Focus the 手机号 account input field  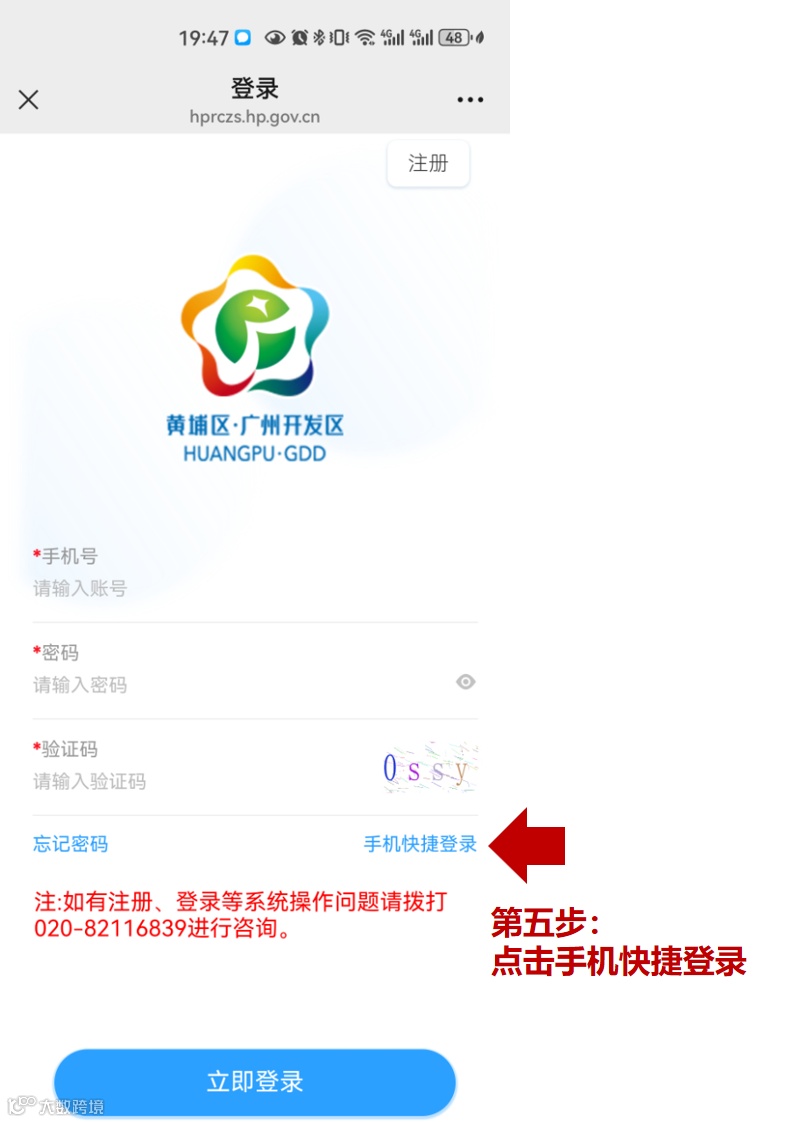[x=255, y=588]
